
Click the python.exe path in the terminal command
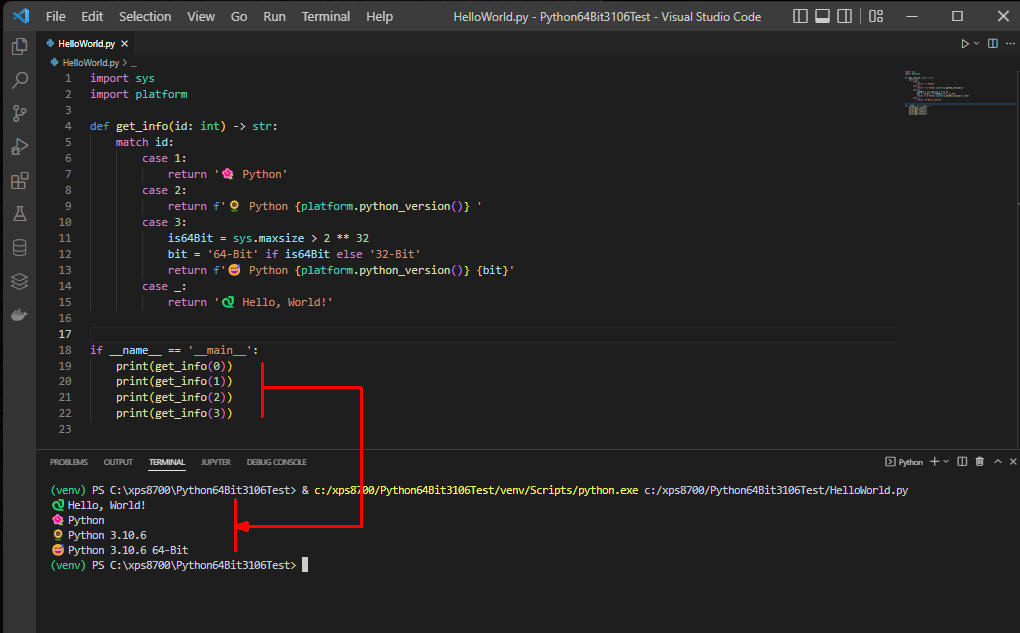click(x=476, y=490)
